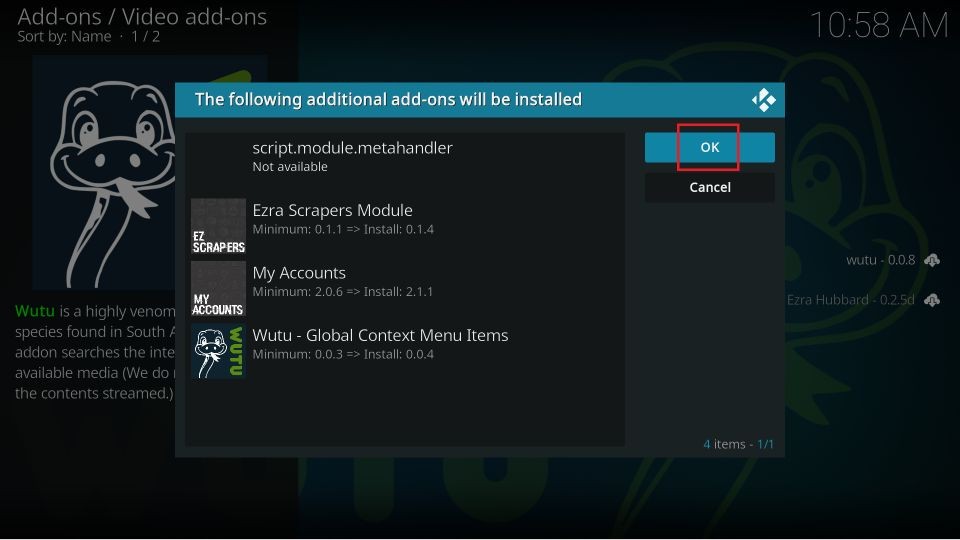Screen dimensions: 960x540
Task: Click cloud download icon beside Ezra Hubbard
Action: click(932, 300)
